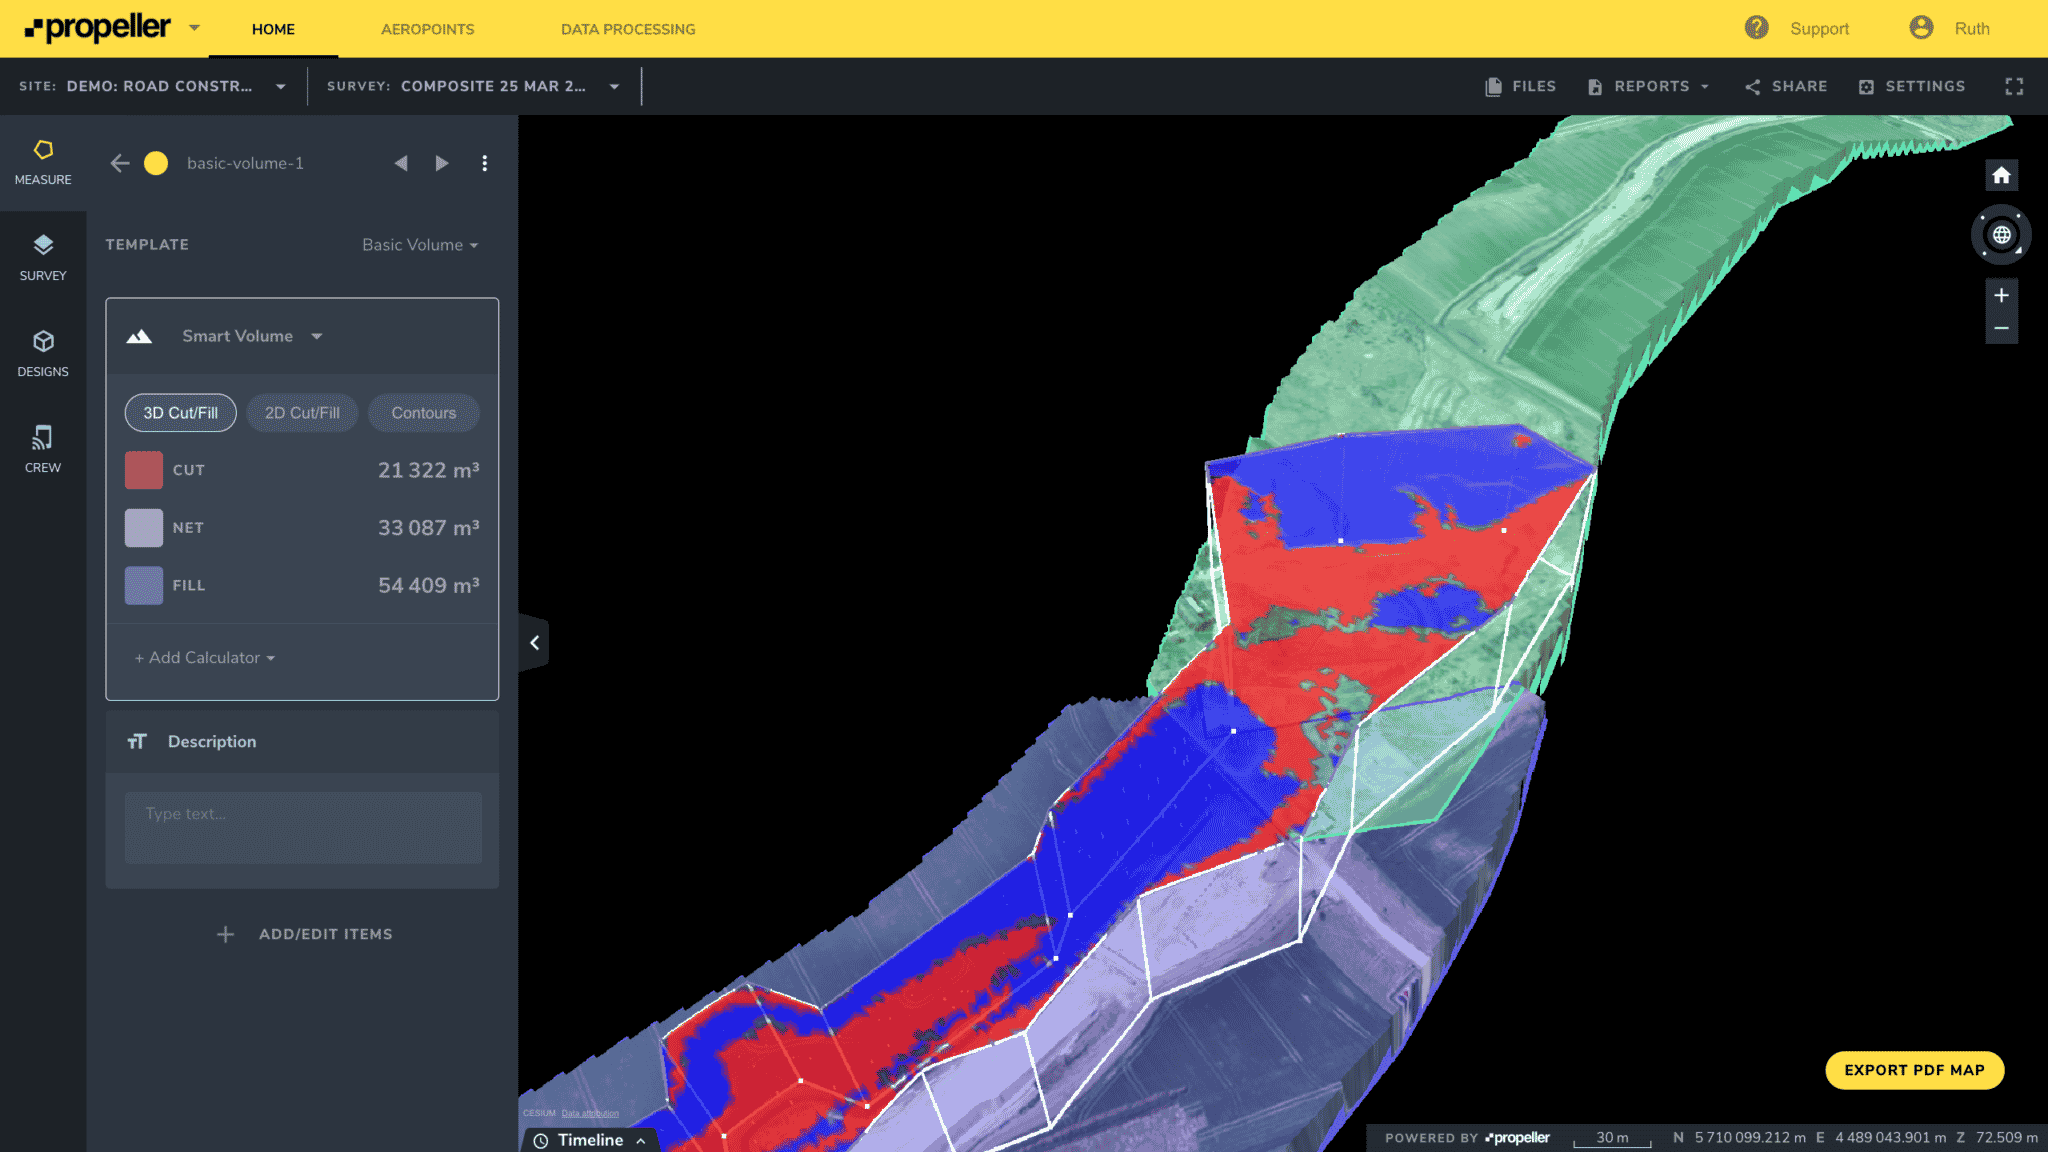Enter fullscreen mode
The width and height of the screenshot is (2048, 1152).
[x=2014, y=87]
